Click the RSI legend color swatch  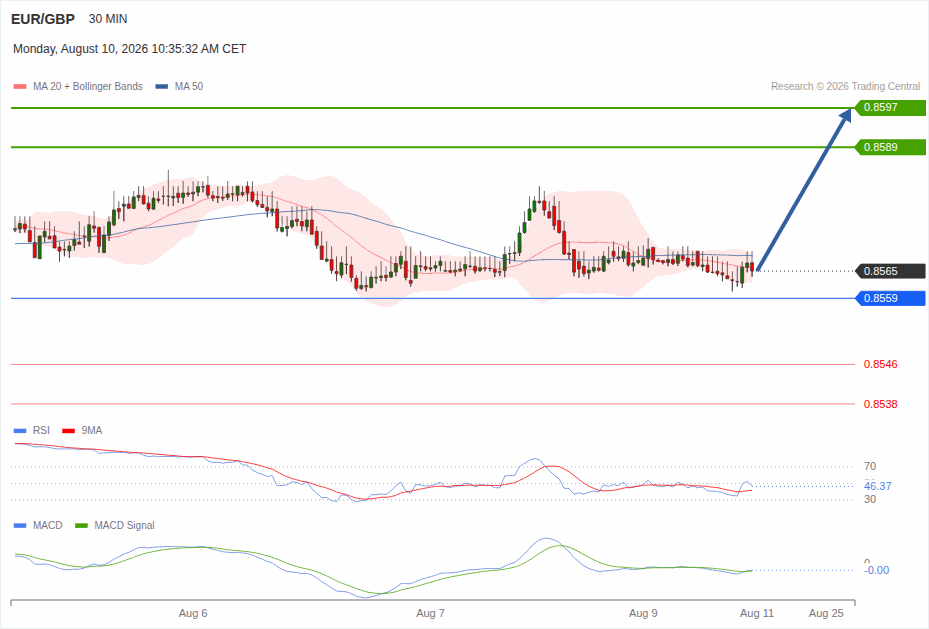(20, 431)
